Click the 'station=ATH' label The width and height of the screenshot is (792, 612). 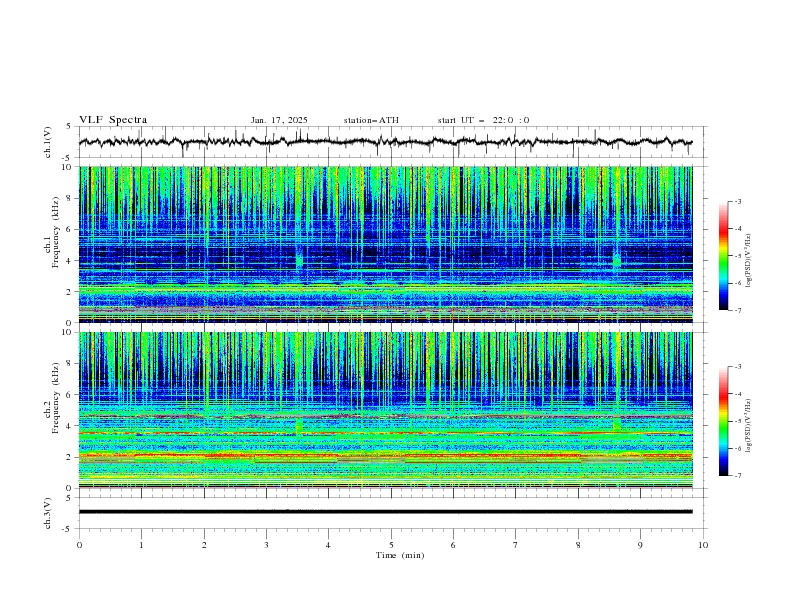(371, 120)
